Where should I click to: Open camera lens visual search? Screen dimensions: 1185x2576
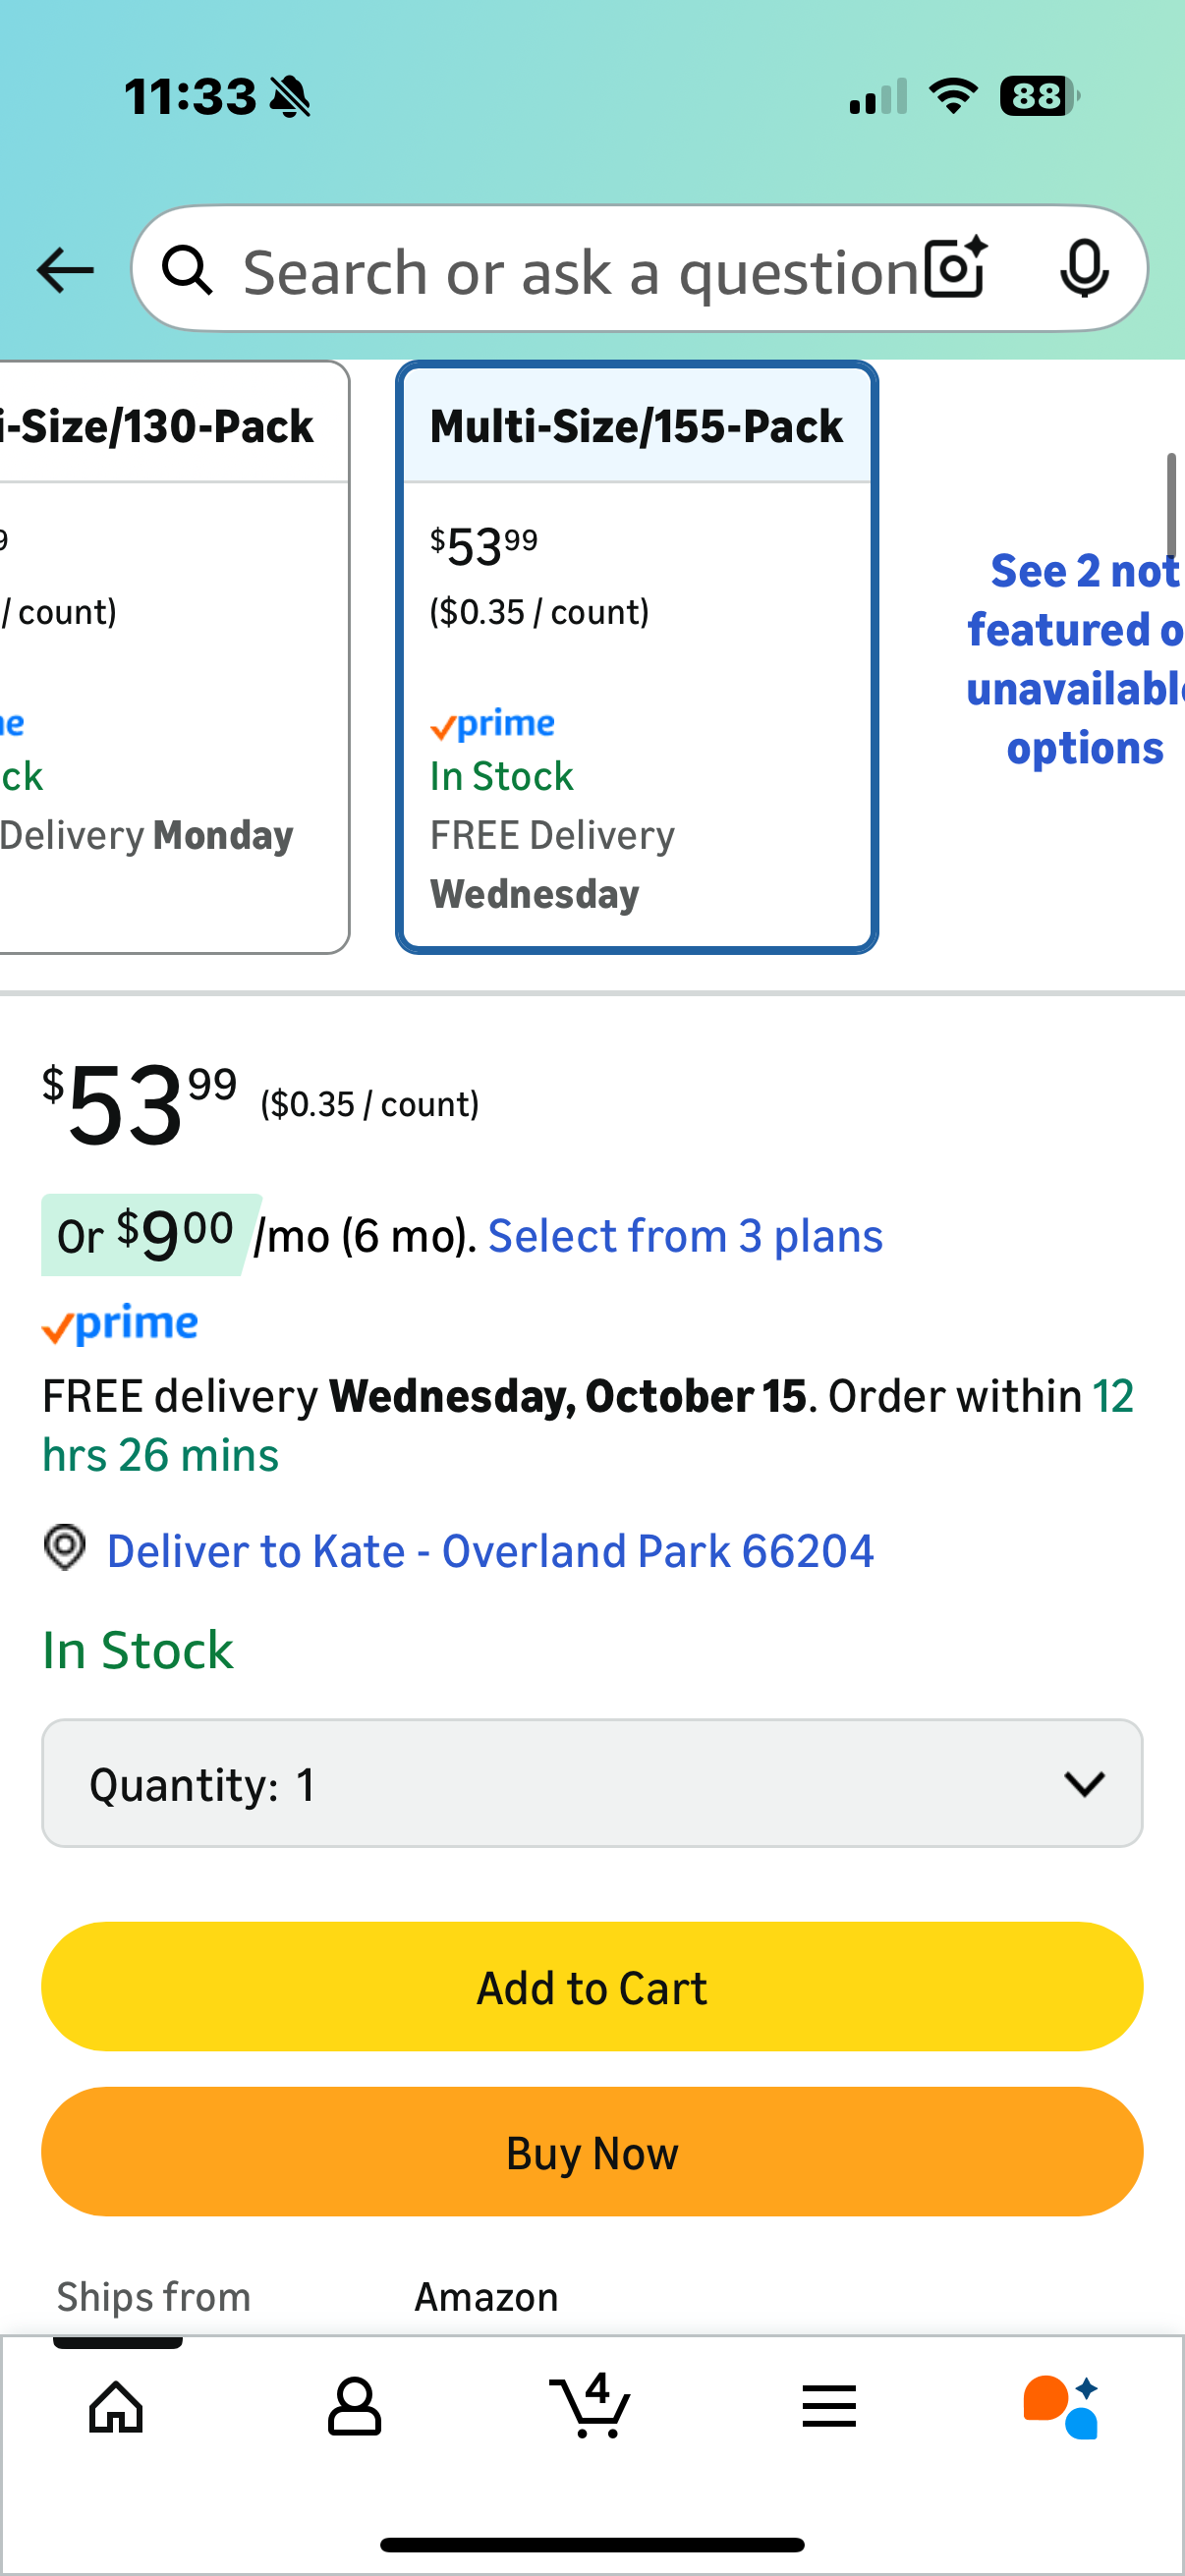pos(955,268)
